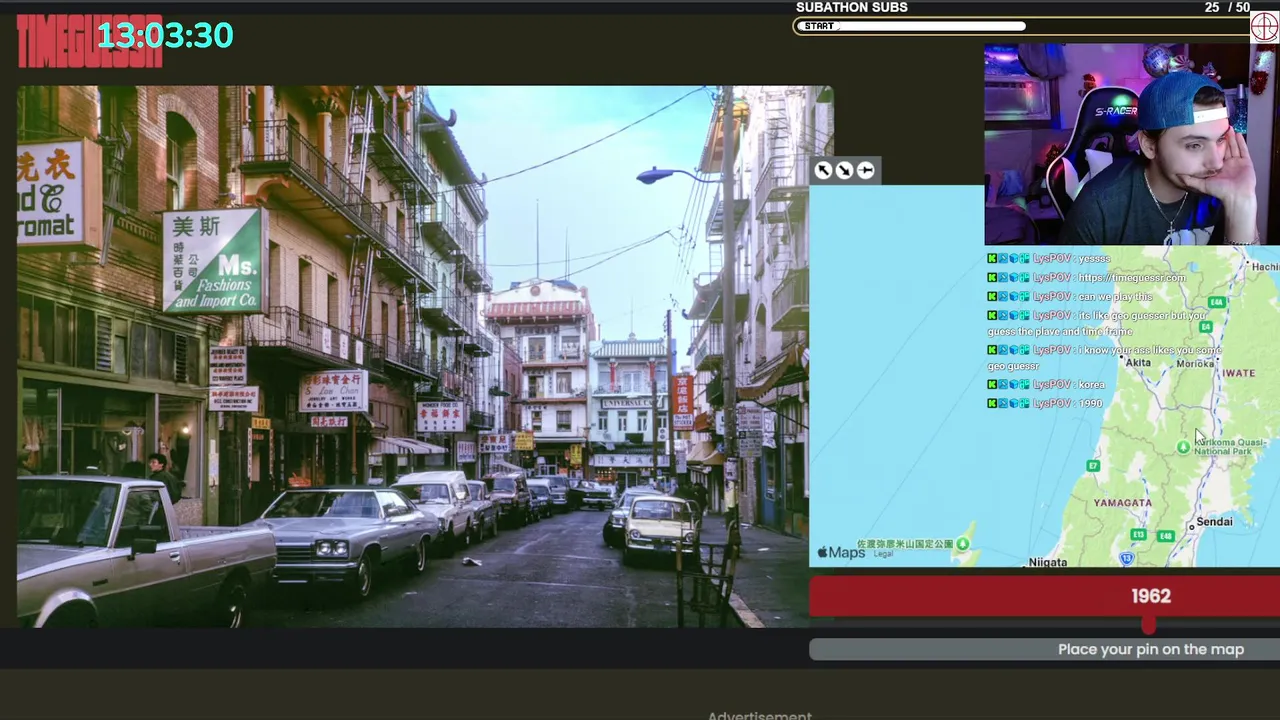Click the Akita city label on map

tap(1138, 362)
